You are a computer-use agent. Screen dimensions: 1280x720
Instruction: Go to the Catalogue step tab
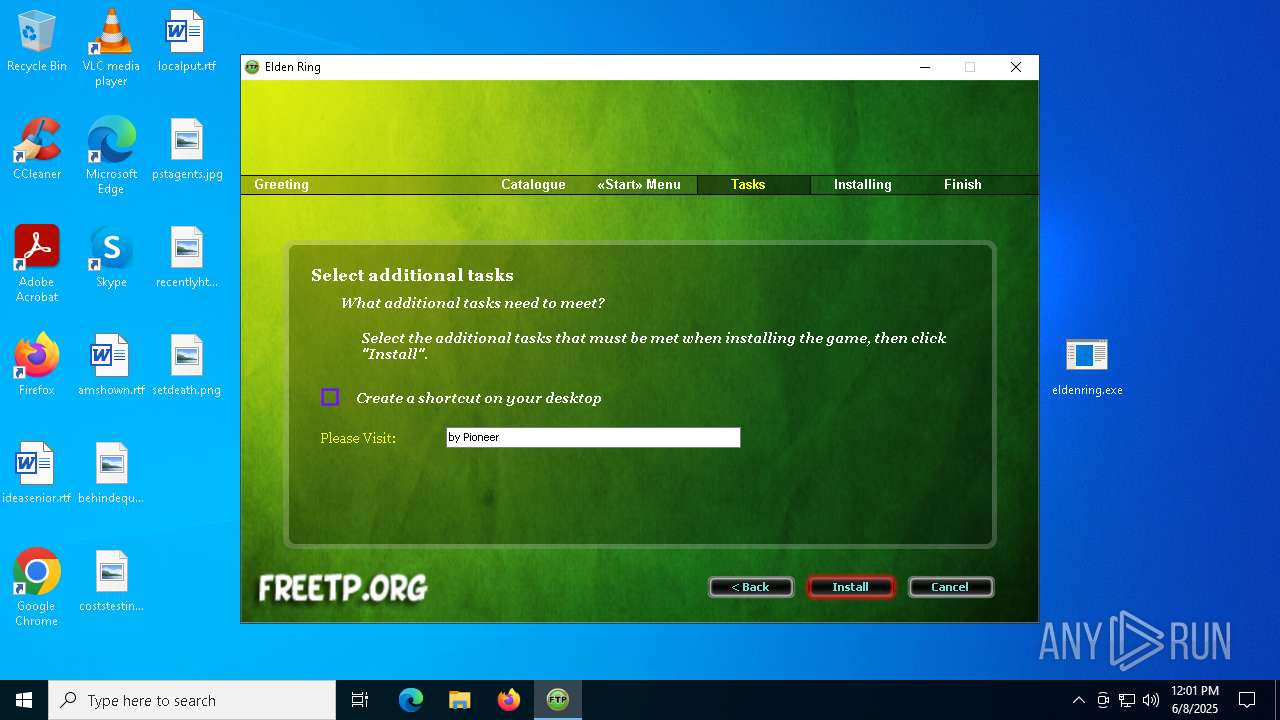[x=533, y=185]
